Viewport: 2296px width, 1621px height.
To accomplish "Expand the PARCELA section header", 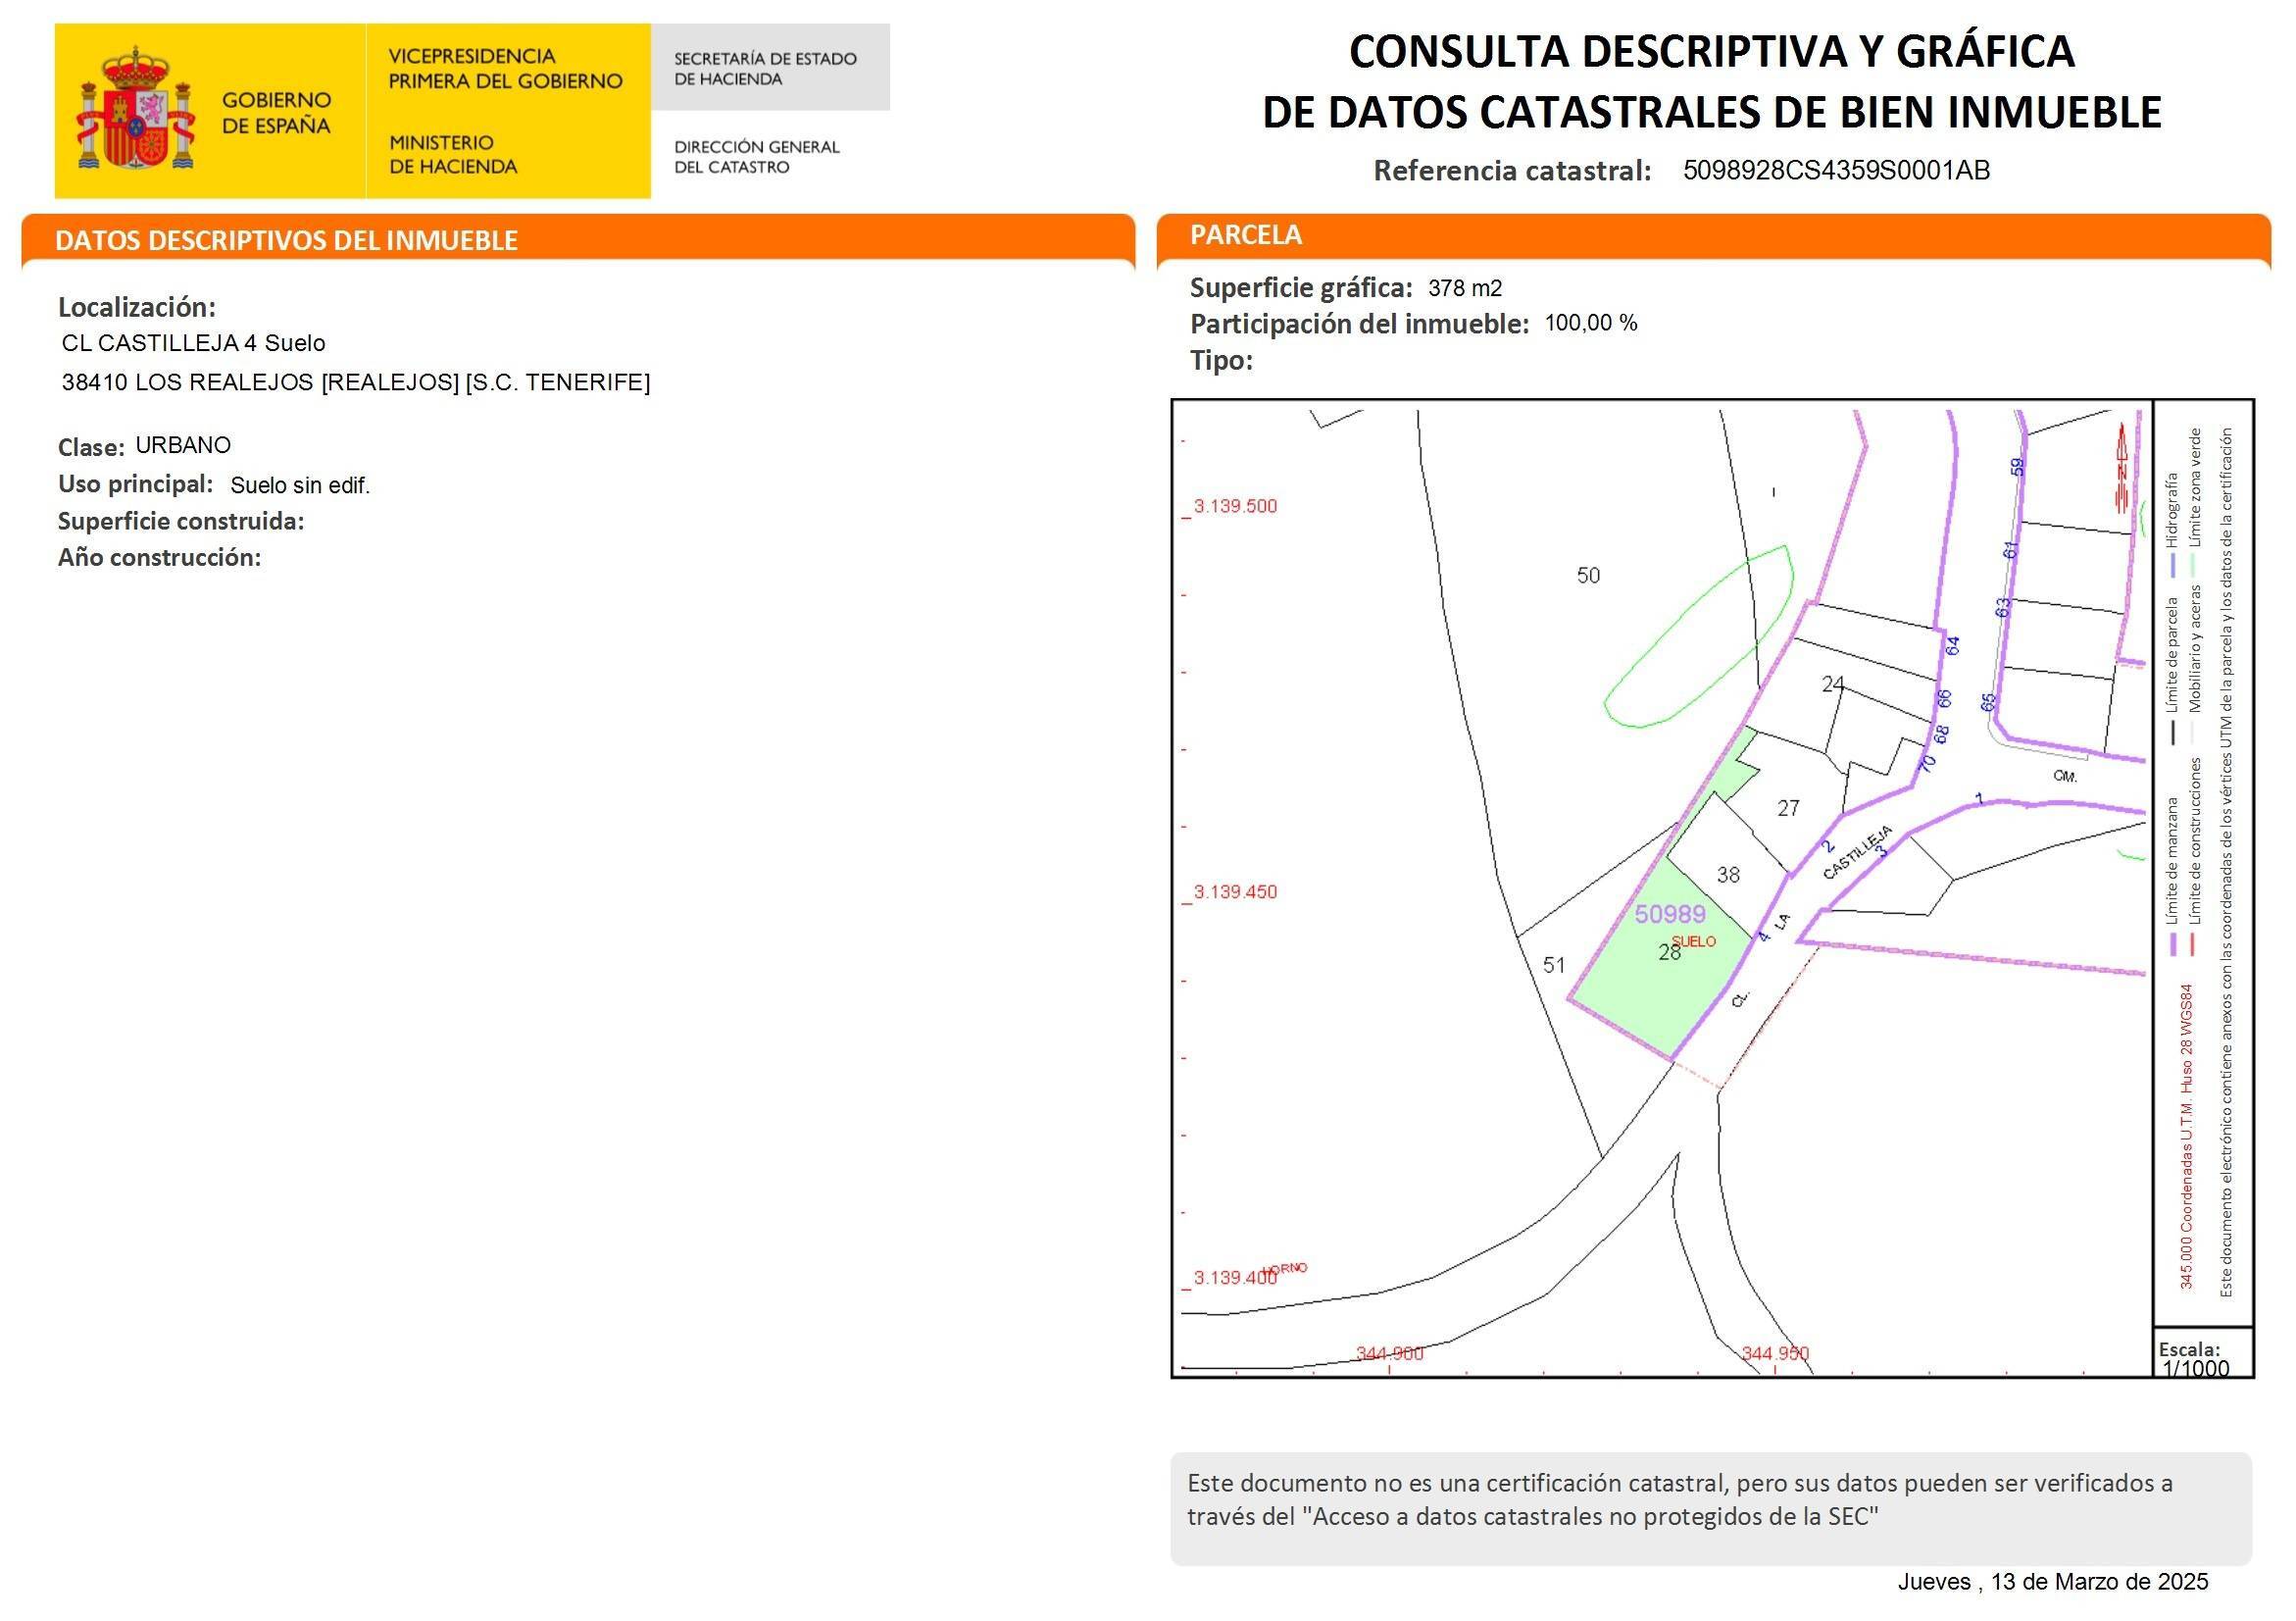I will [x=1245, y=234].
